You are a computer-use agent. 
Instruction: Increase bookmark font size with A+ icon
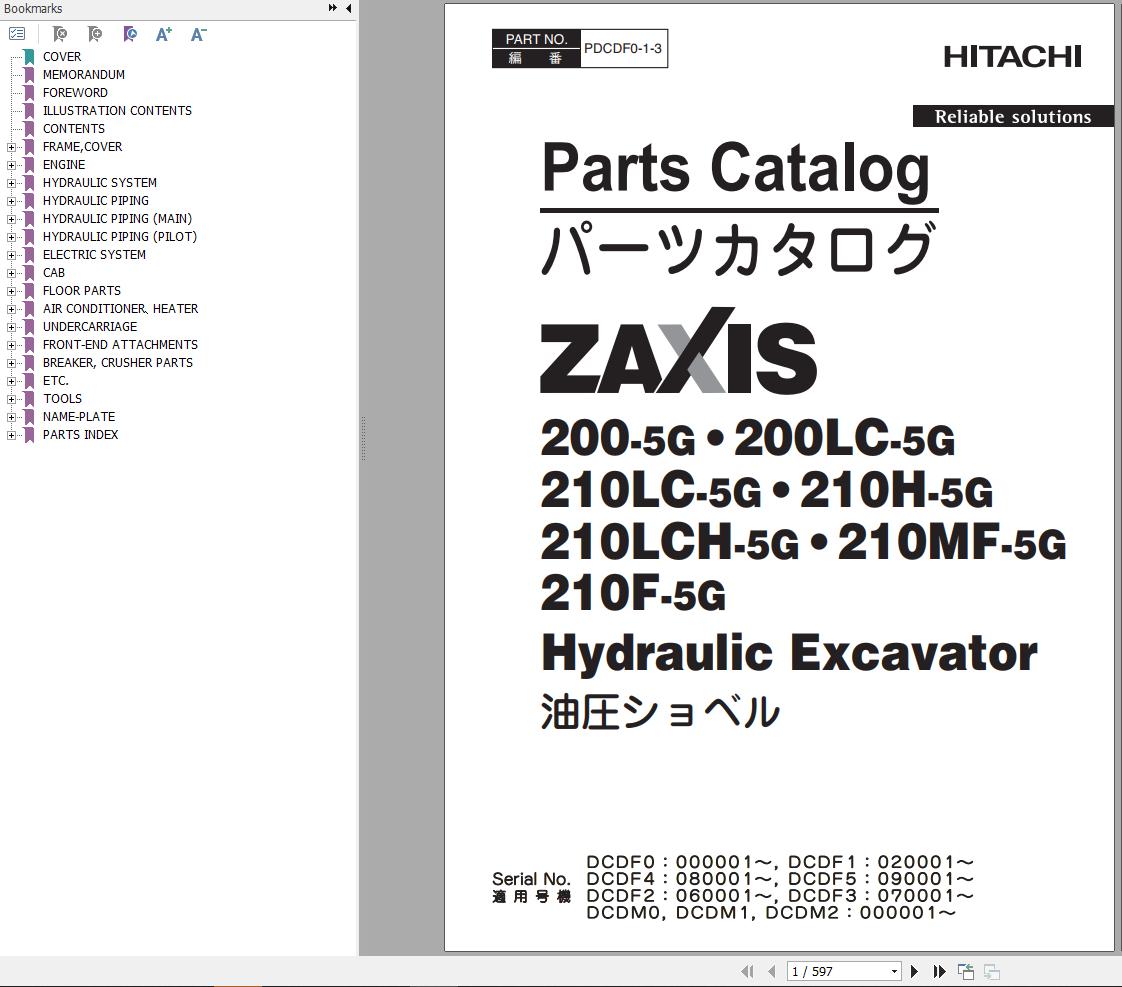pos(164,34)
